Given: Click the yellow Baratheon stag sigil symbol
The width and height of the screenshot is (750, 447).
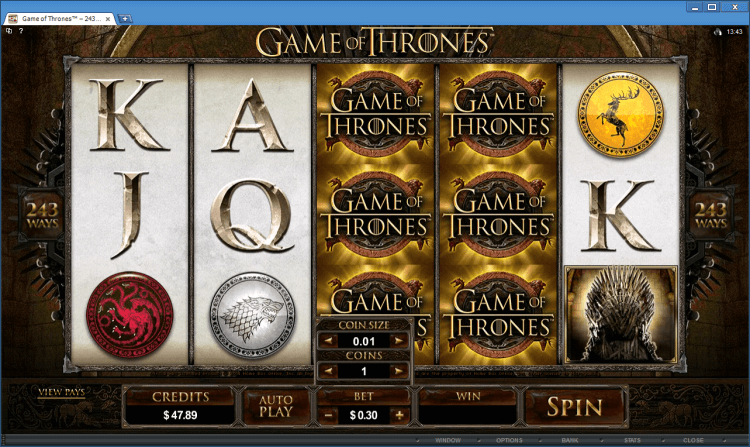Looking at the screenshot, I should tap(621, 114).
